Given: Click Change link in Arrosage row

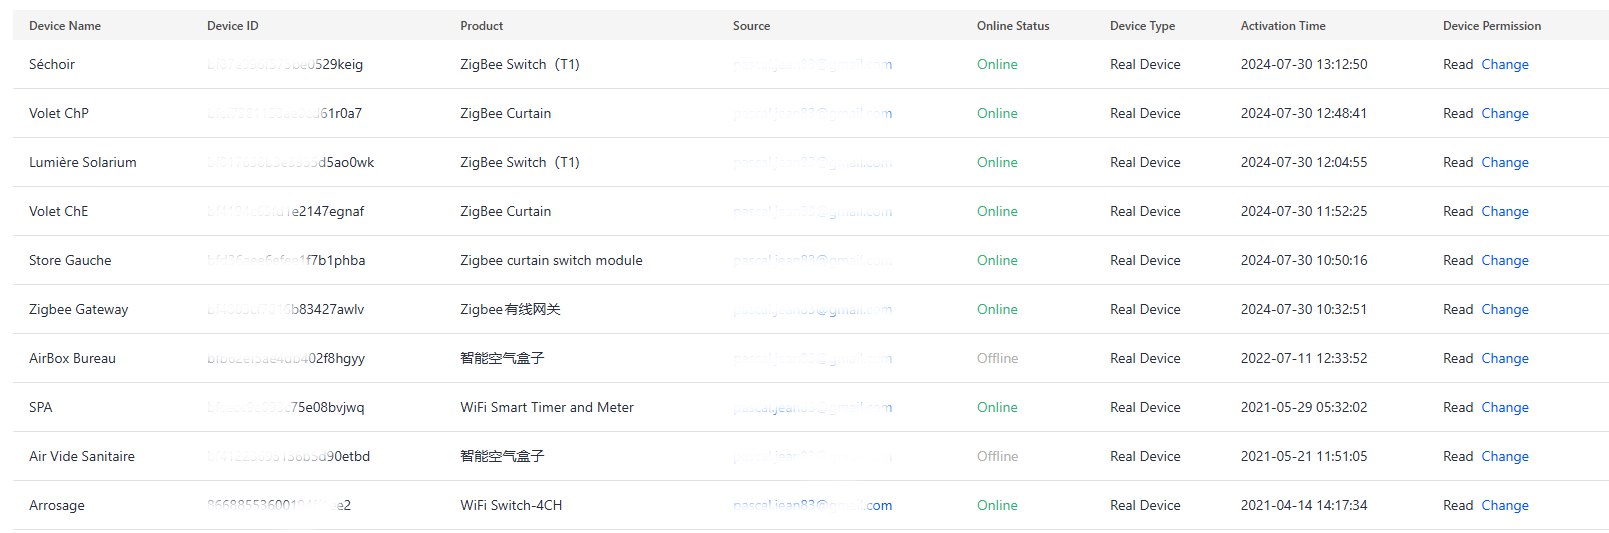Looking at the screenshot, I should tap(1504, 505).
